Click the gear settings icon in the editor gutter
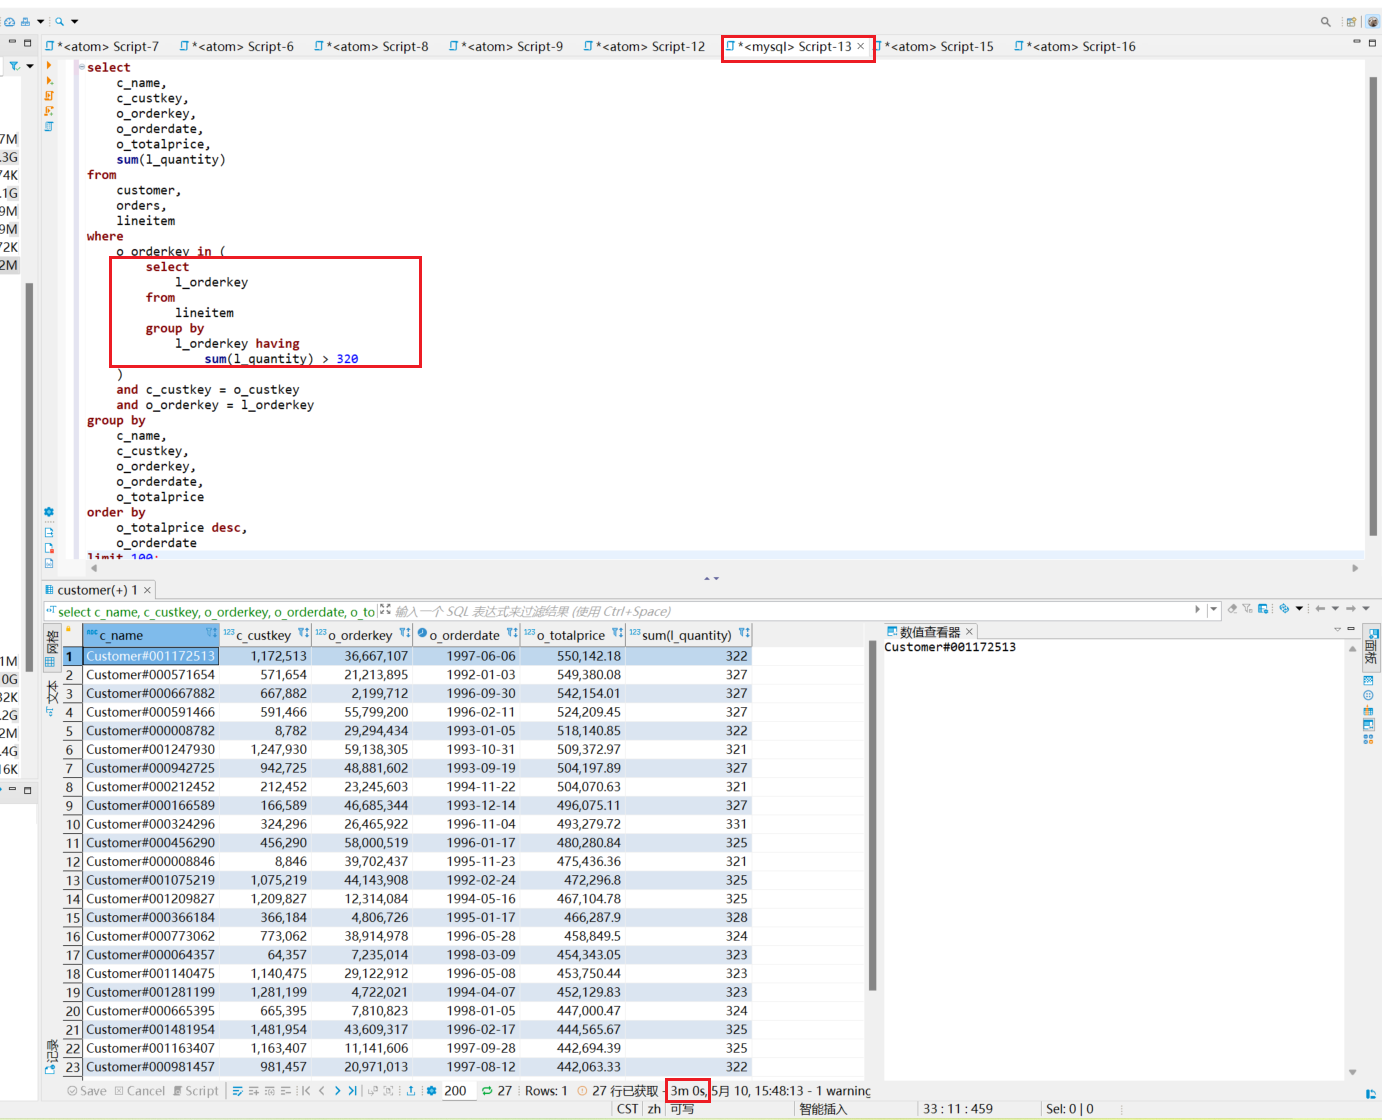The image size is (1382, 1120). (49, 512)
